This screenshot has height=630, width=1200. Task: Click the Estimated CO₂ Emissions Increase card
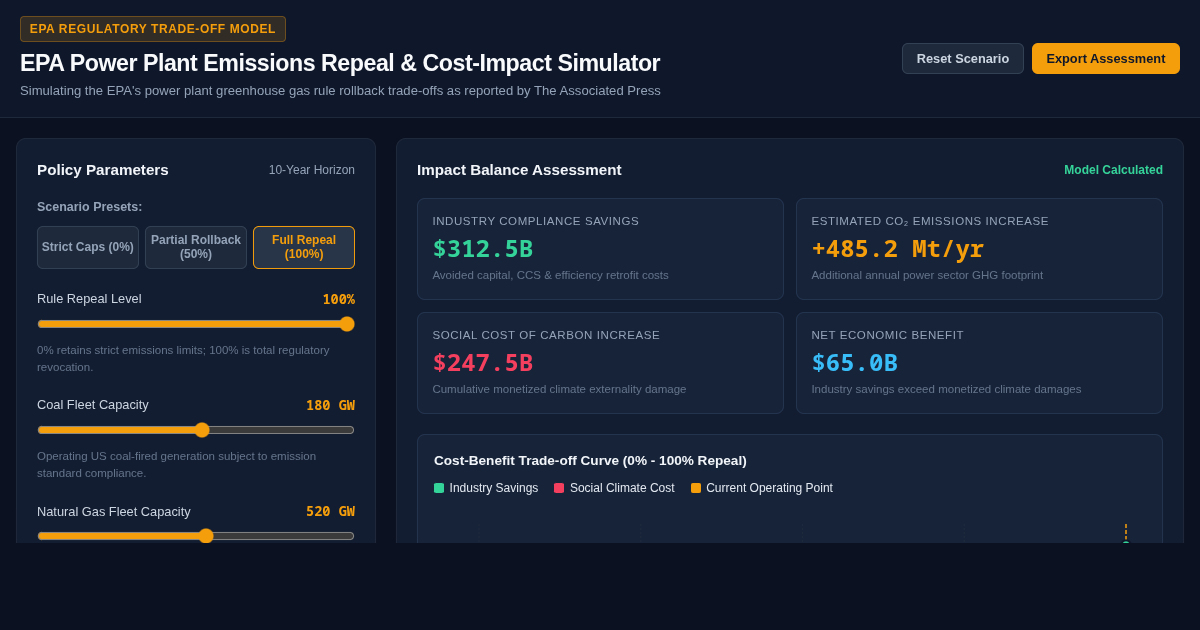(979, 249)
